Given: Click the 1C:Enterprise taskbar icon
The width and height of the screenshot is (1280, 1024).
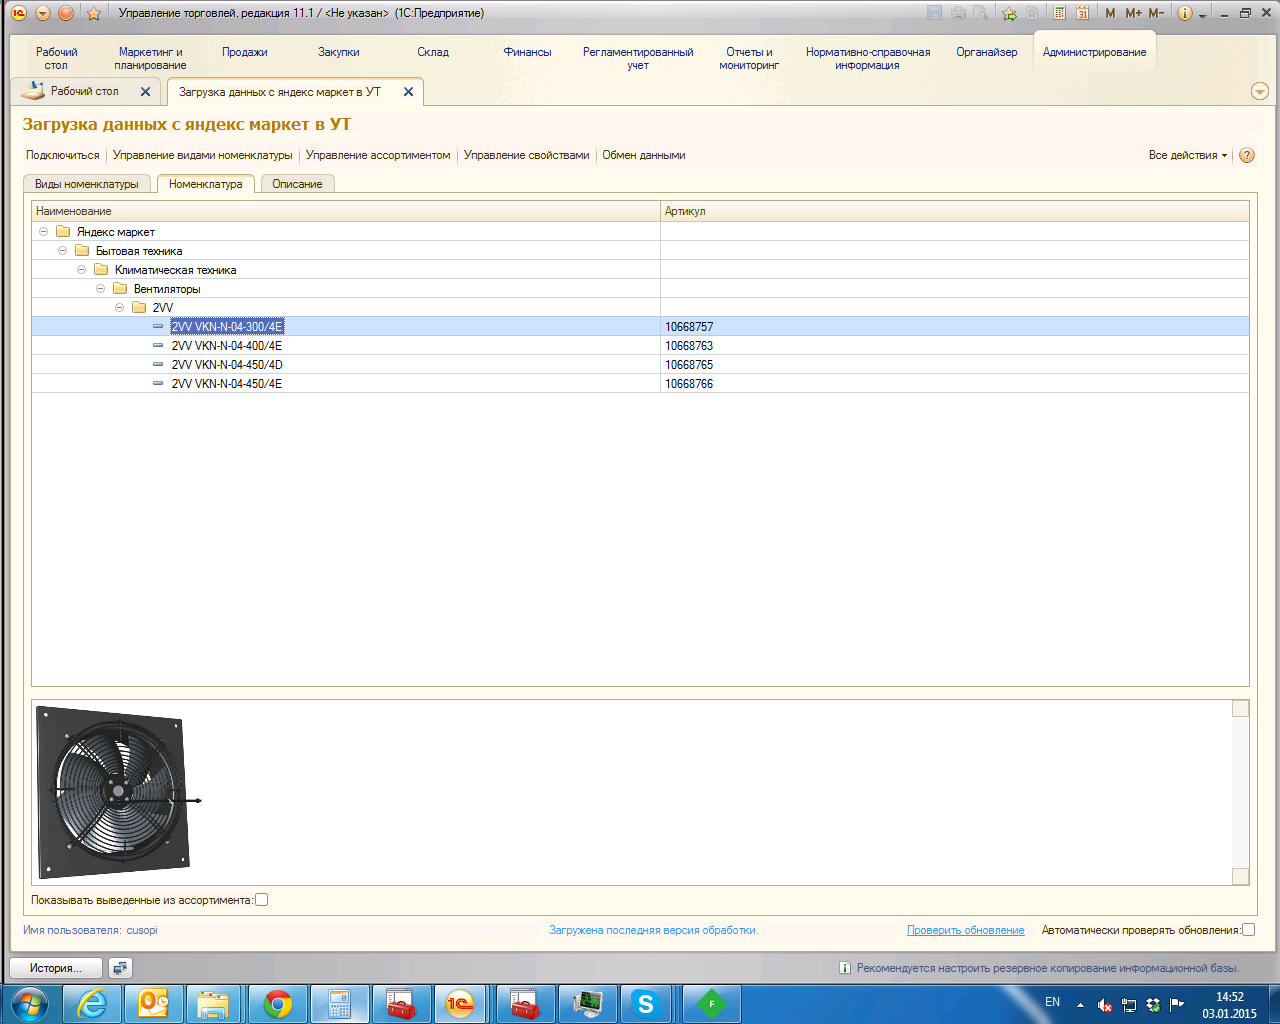Looking at the screenshot, I should [x=461, y=1003].
